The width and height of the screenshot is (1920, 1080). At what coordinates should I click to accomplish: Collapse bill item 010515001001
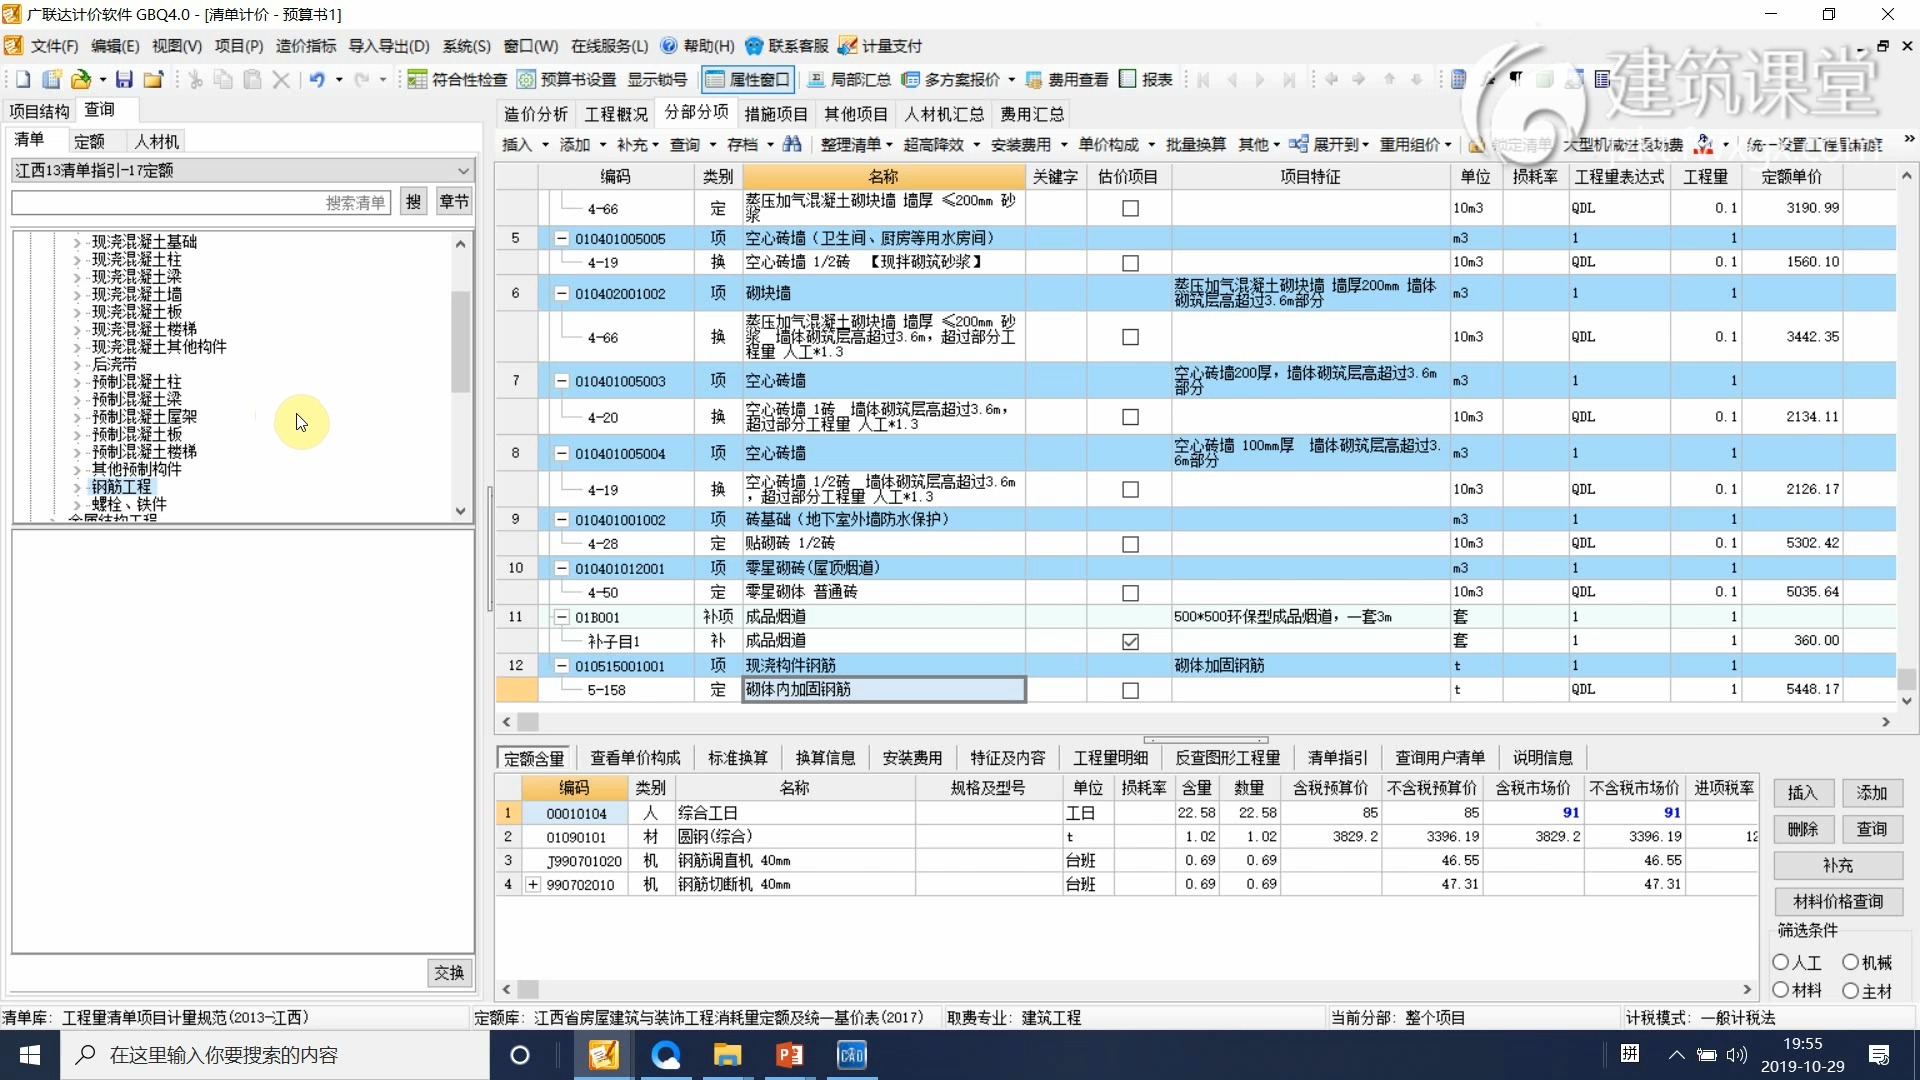click(x=562, y=666)
